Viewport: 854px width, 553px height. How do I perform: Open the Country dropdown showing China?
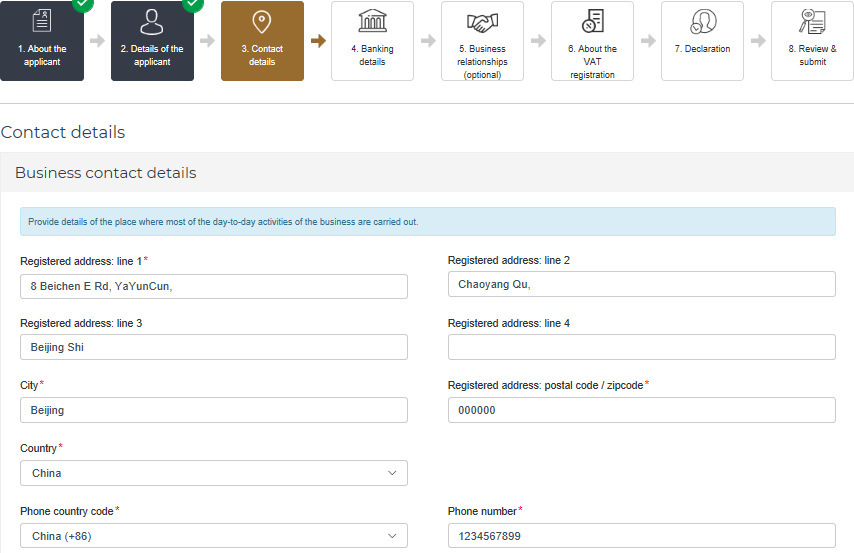coord(214,473)
